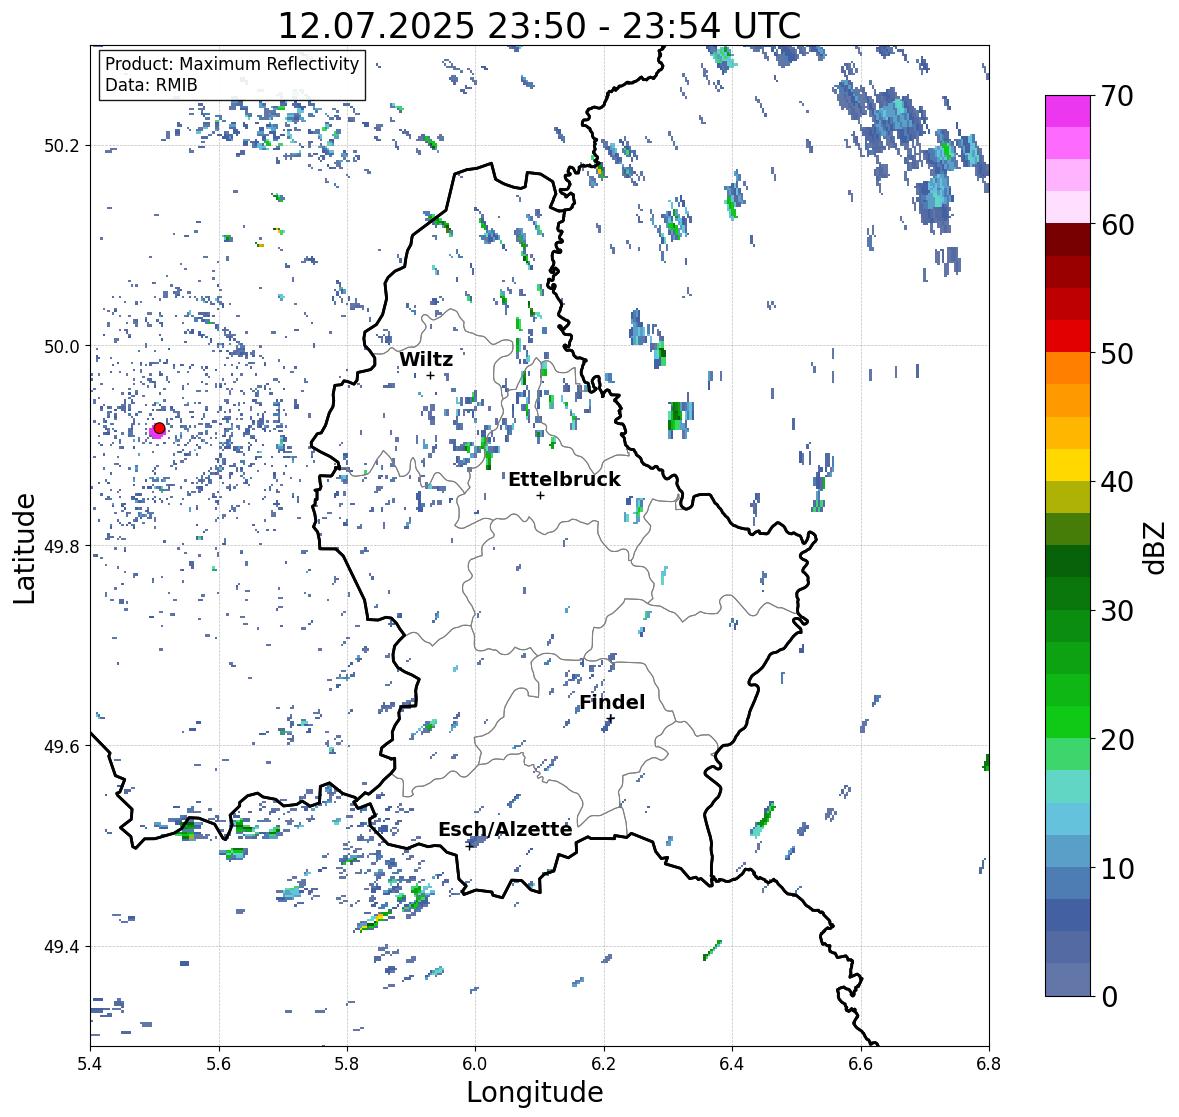Click the colorbar tick label 50
Screen dimensions: 1179x1117
click(x=1117, y=353)
